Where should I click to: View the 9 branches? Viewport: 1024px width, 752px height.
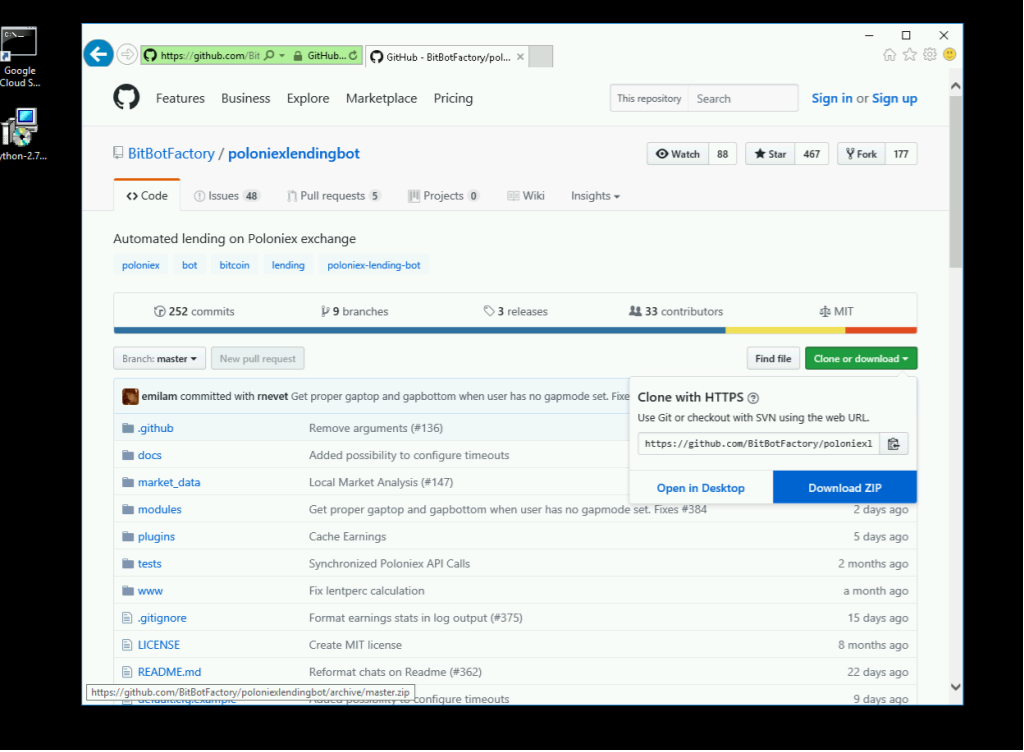point(355,311)
